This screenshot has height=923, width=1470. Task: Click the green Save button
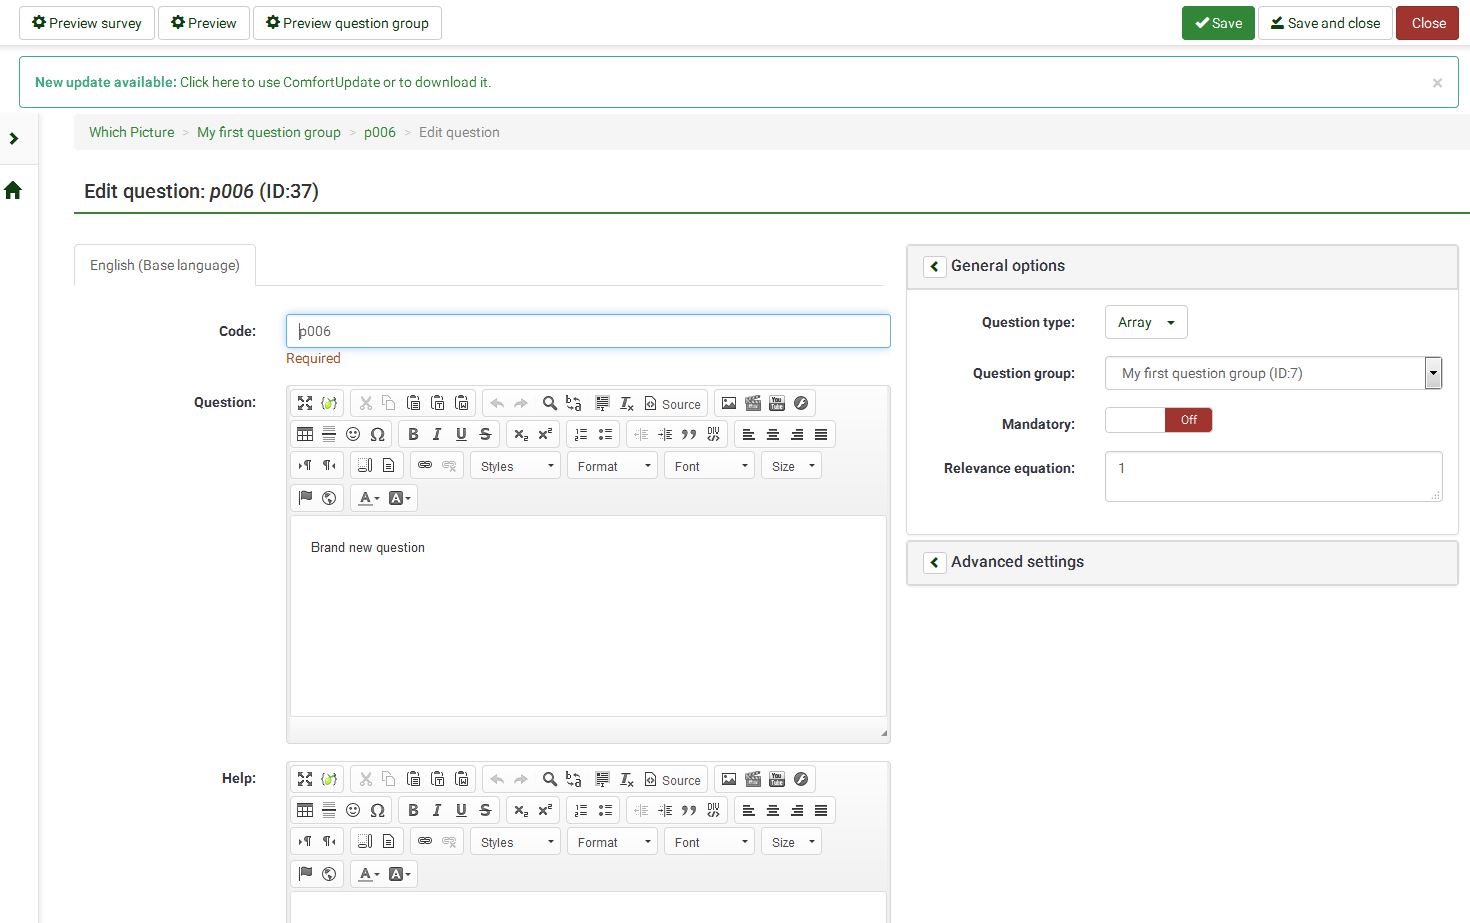(1217, 23)
